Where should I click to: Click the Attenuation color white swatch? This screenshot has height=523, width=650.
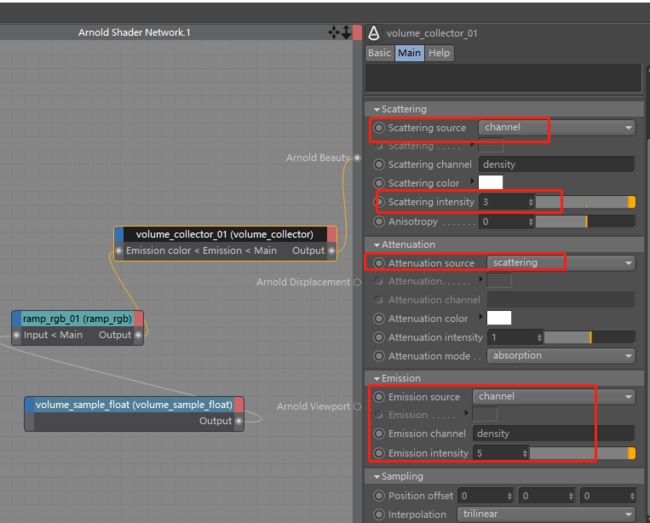click(x=499, y=318)
